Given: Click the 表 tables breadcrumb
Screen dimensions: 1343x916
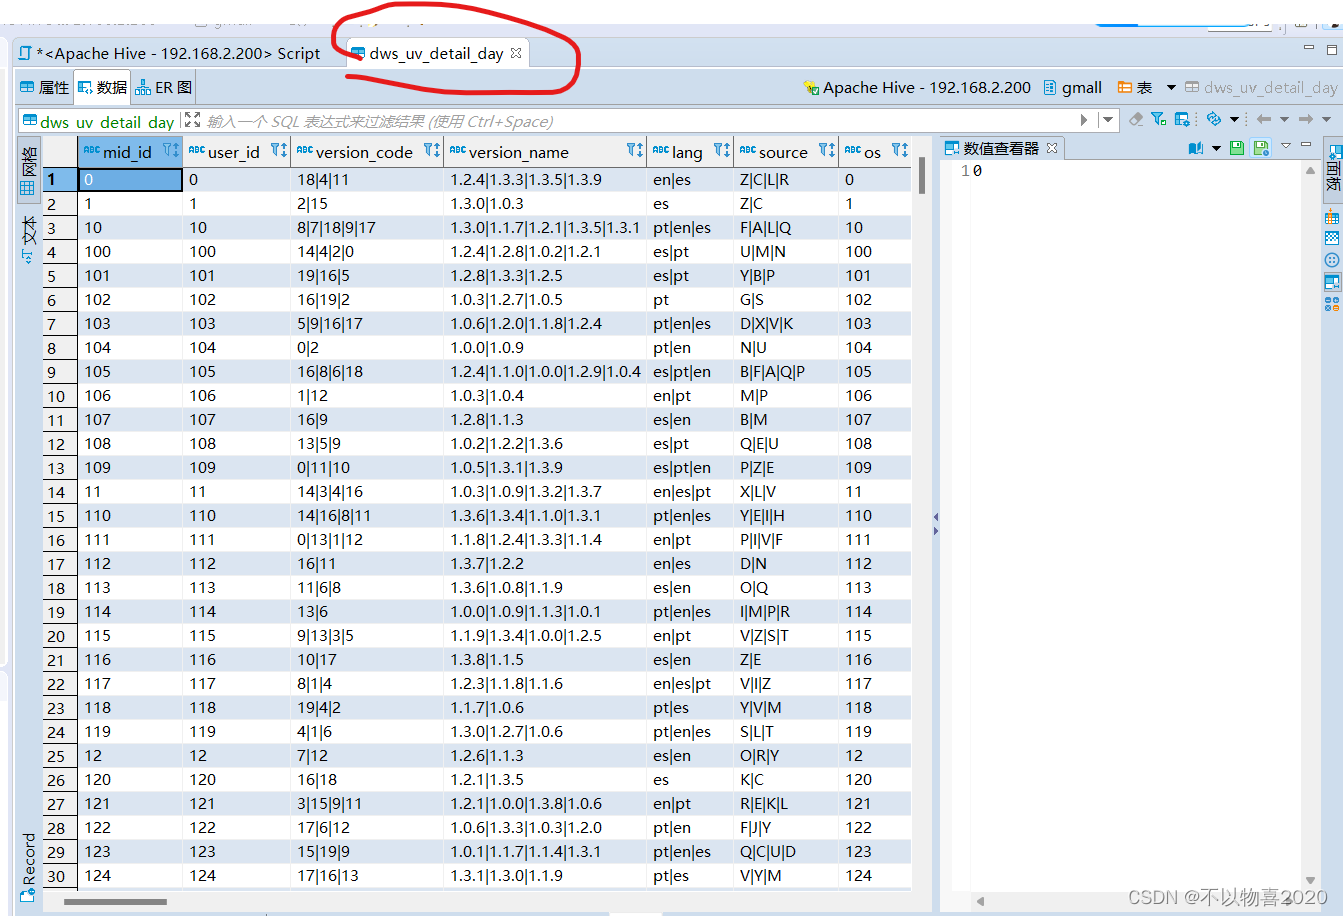Looking at the screenshot, I should (x=1135, y=88).
